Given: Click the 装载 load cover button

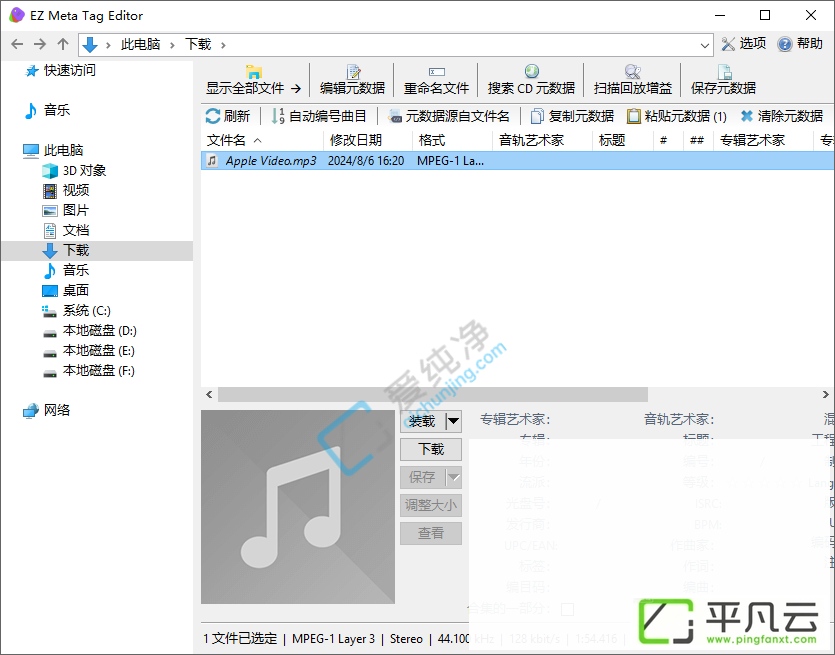Looking at the screenshot, I should tap(423, 421).
